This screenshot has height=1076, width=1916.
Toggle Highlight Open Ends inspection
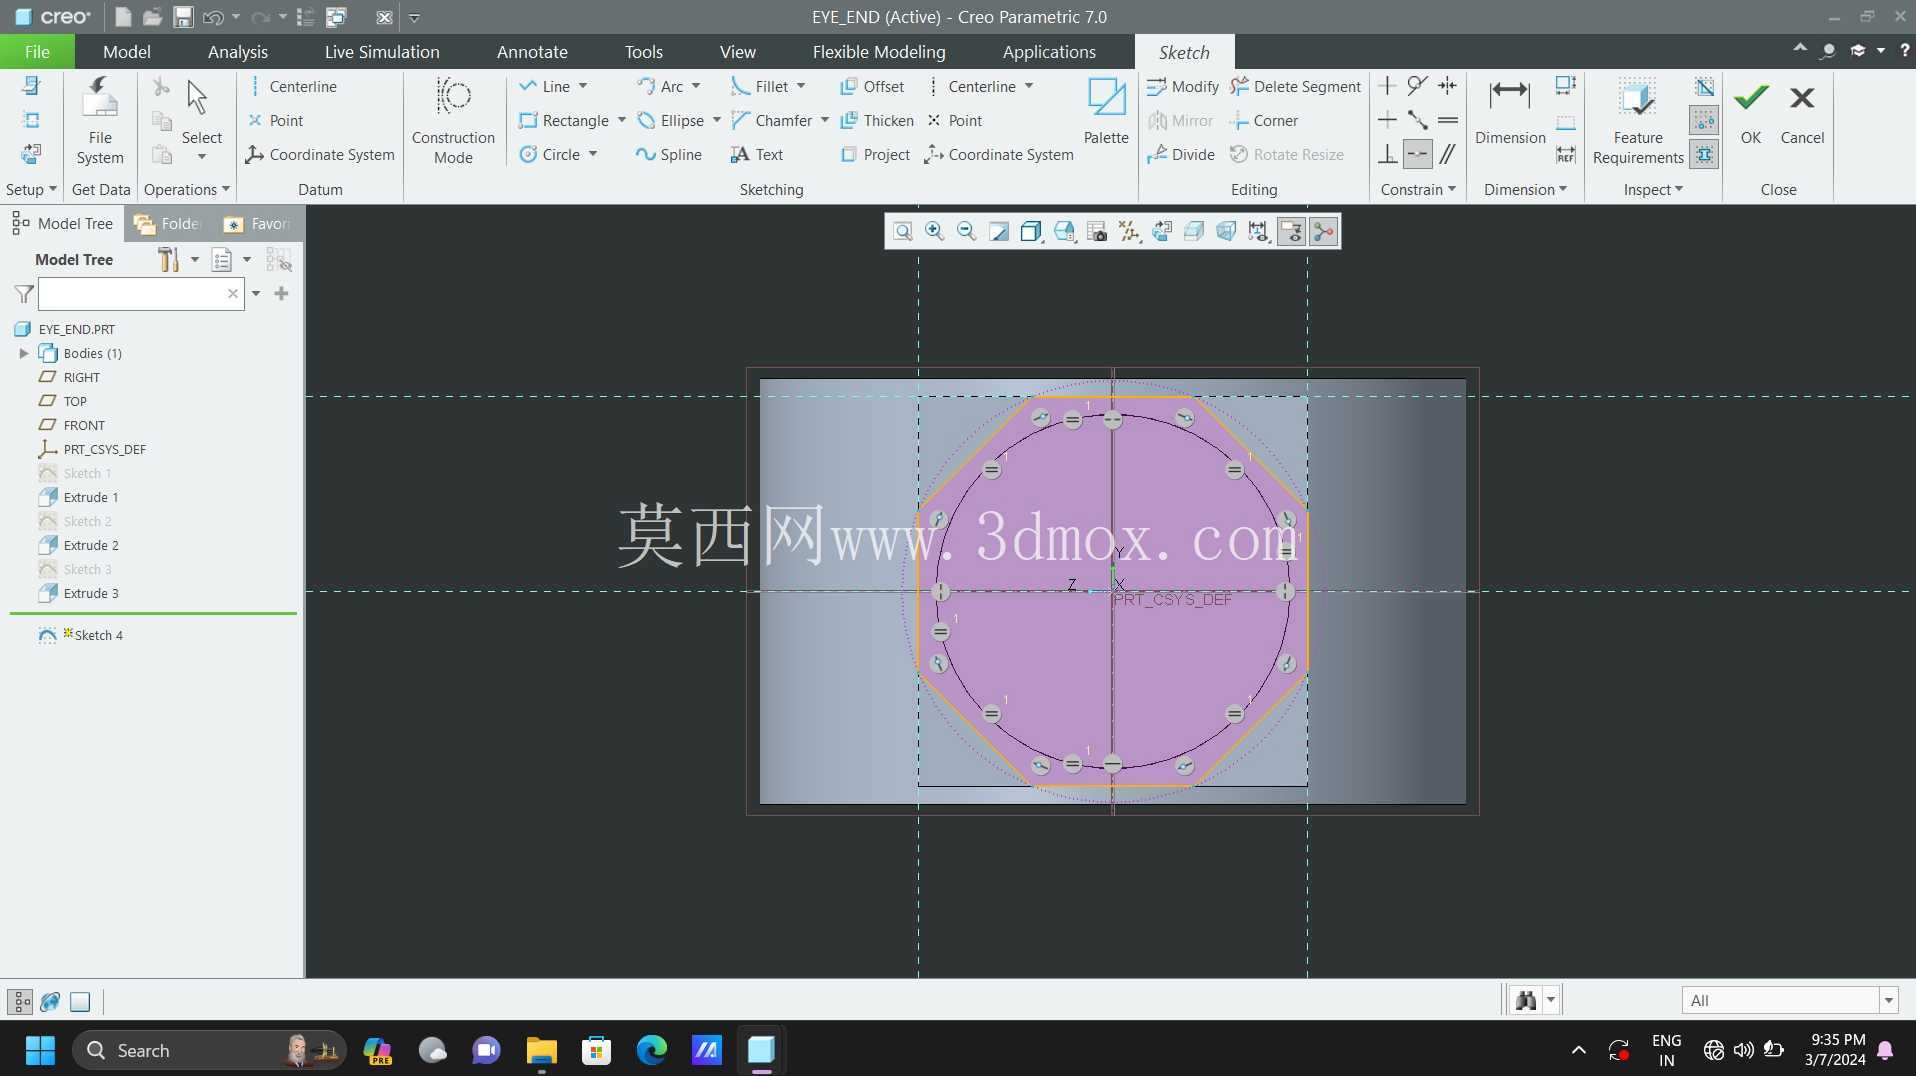pos(1704,120)
